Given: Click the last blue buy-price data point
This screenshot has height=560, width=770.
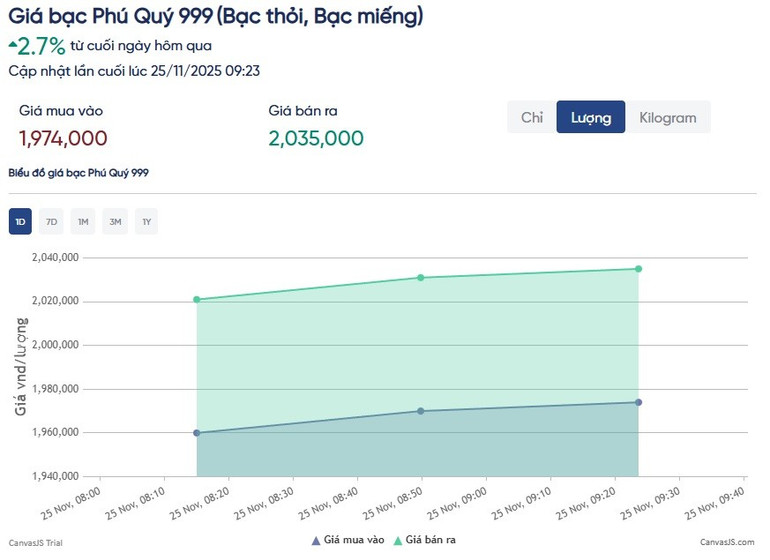Looking at the screenshot, I should 638,402.
